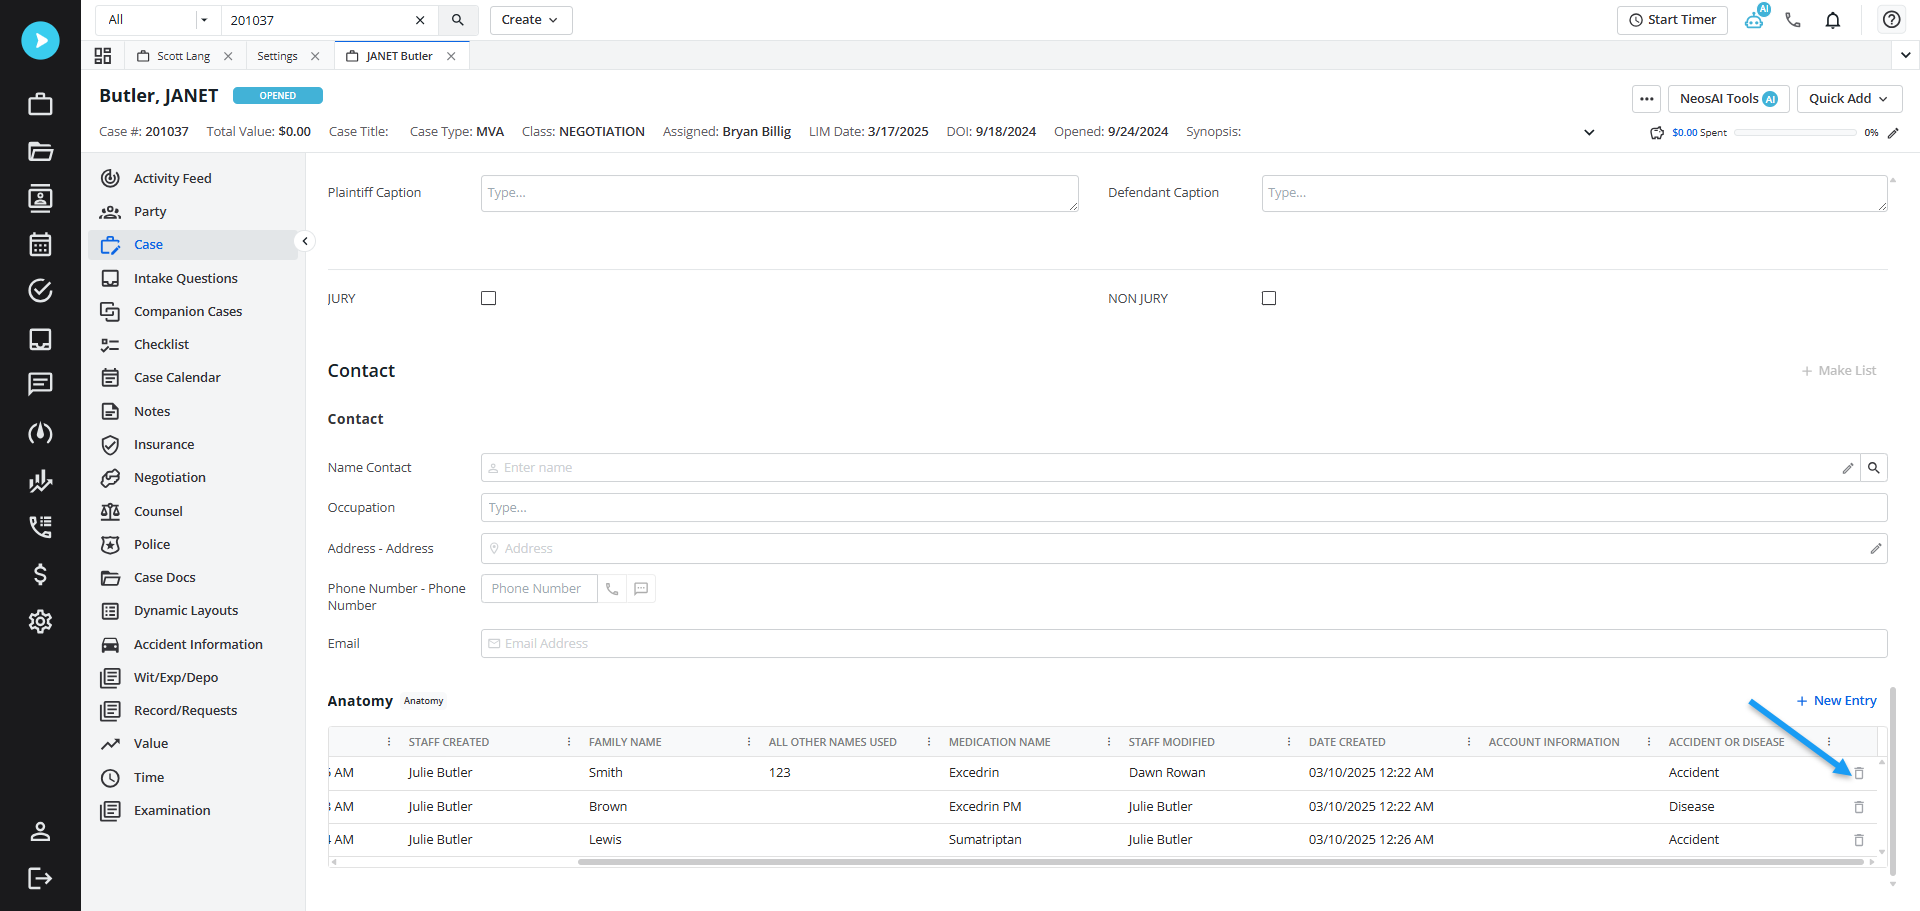Click the call icon beside Phone Number
This screenshot has height=911, width=1920.
coord(612,589)
